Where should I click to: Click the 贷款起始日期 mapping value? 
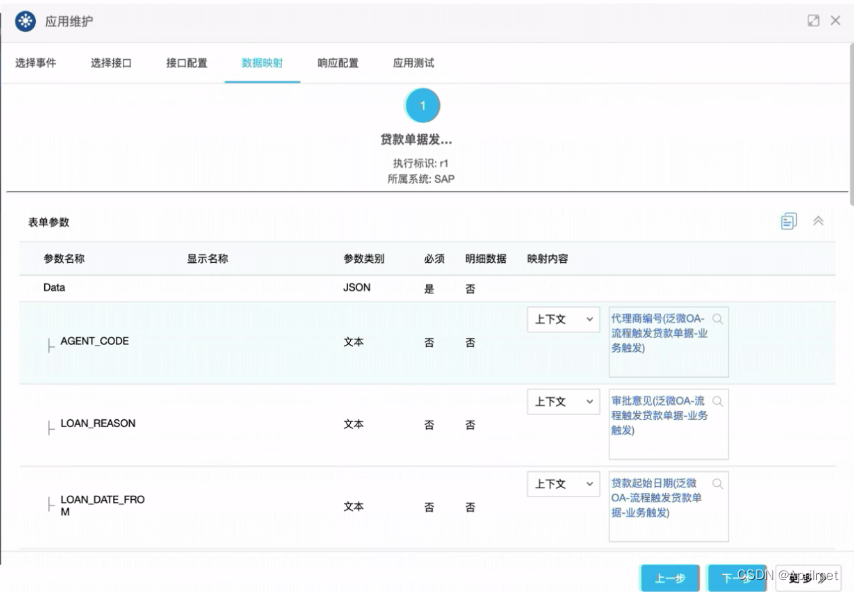tap(656, 498)
